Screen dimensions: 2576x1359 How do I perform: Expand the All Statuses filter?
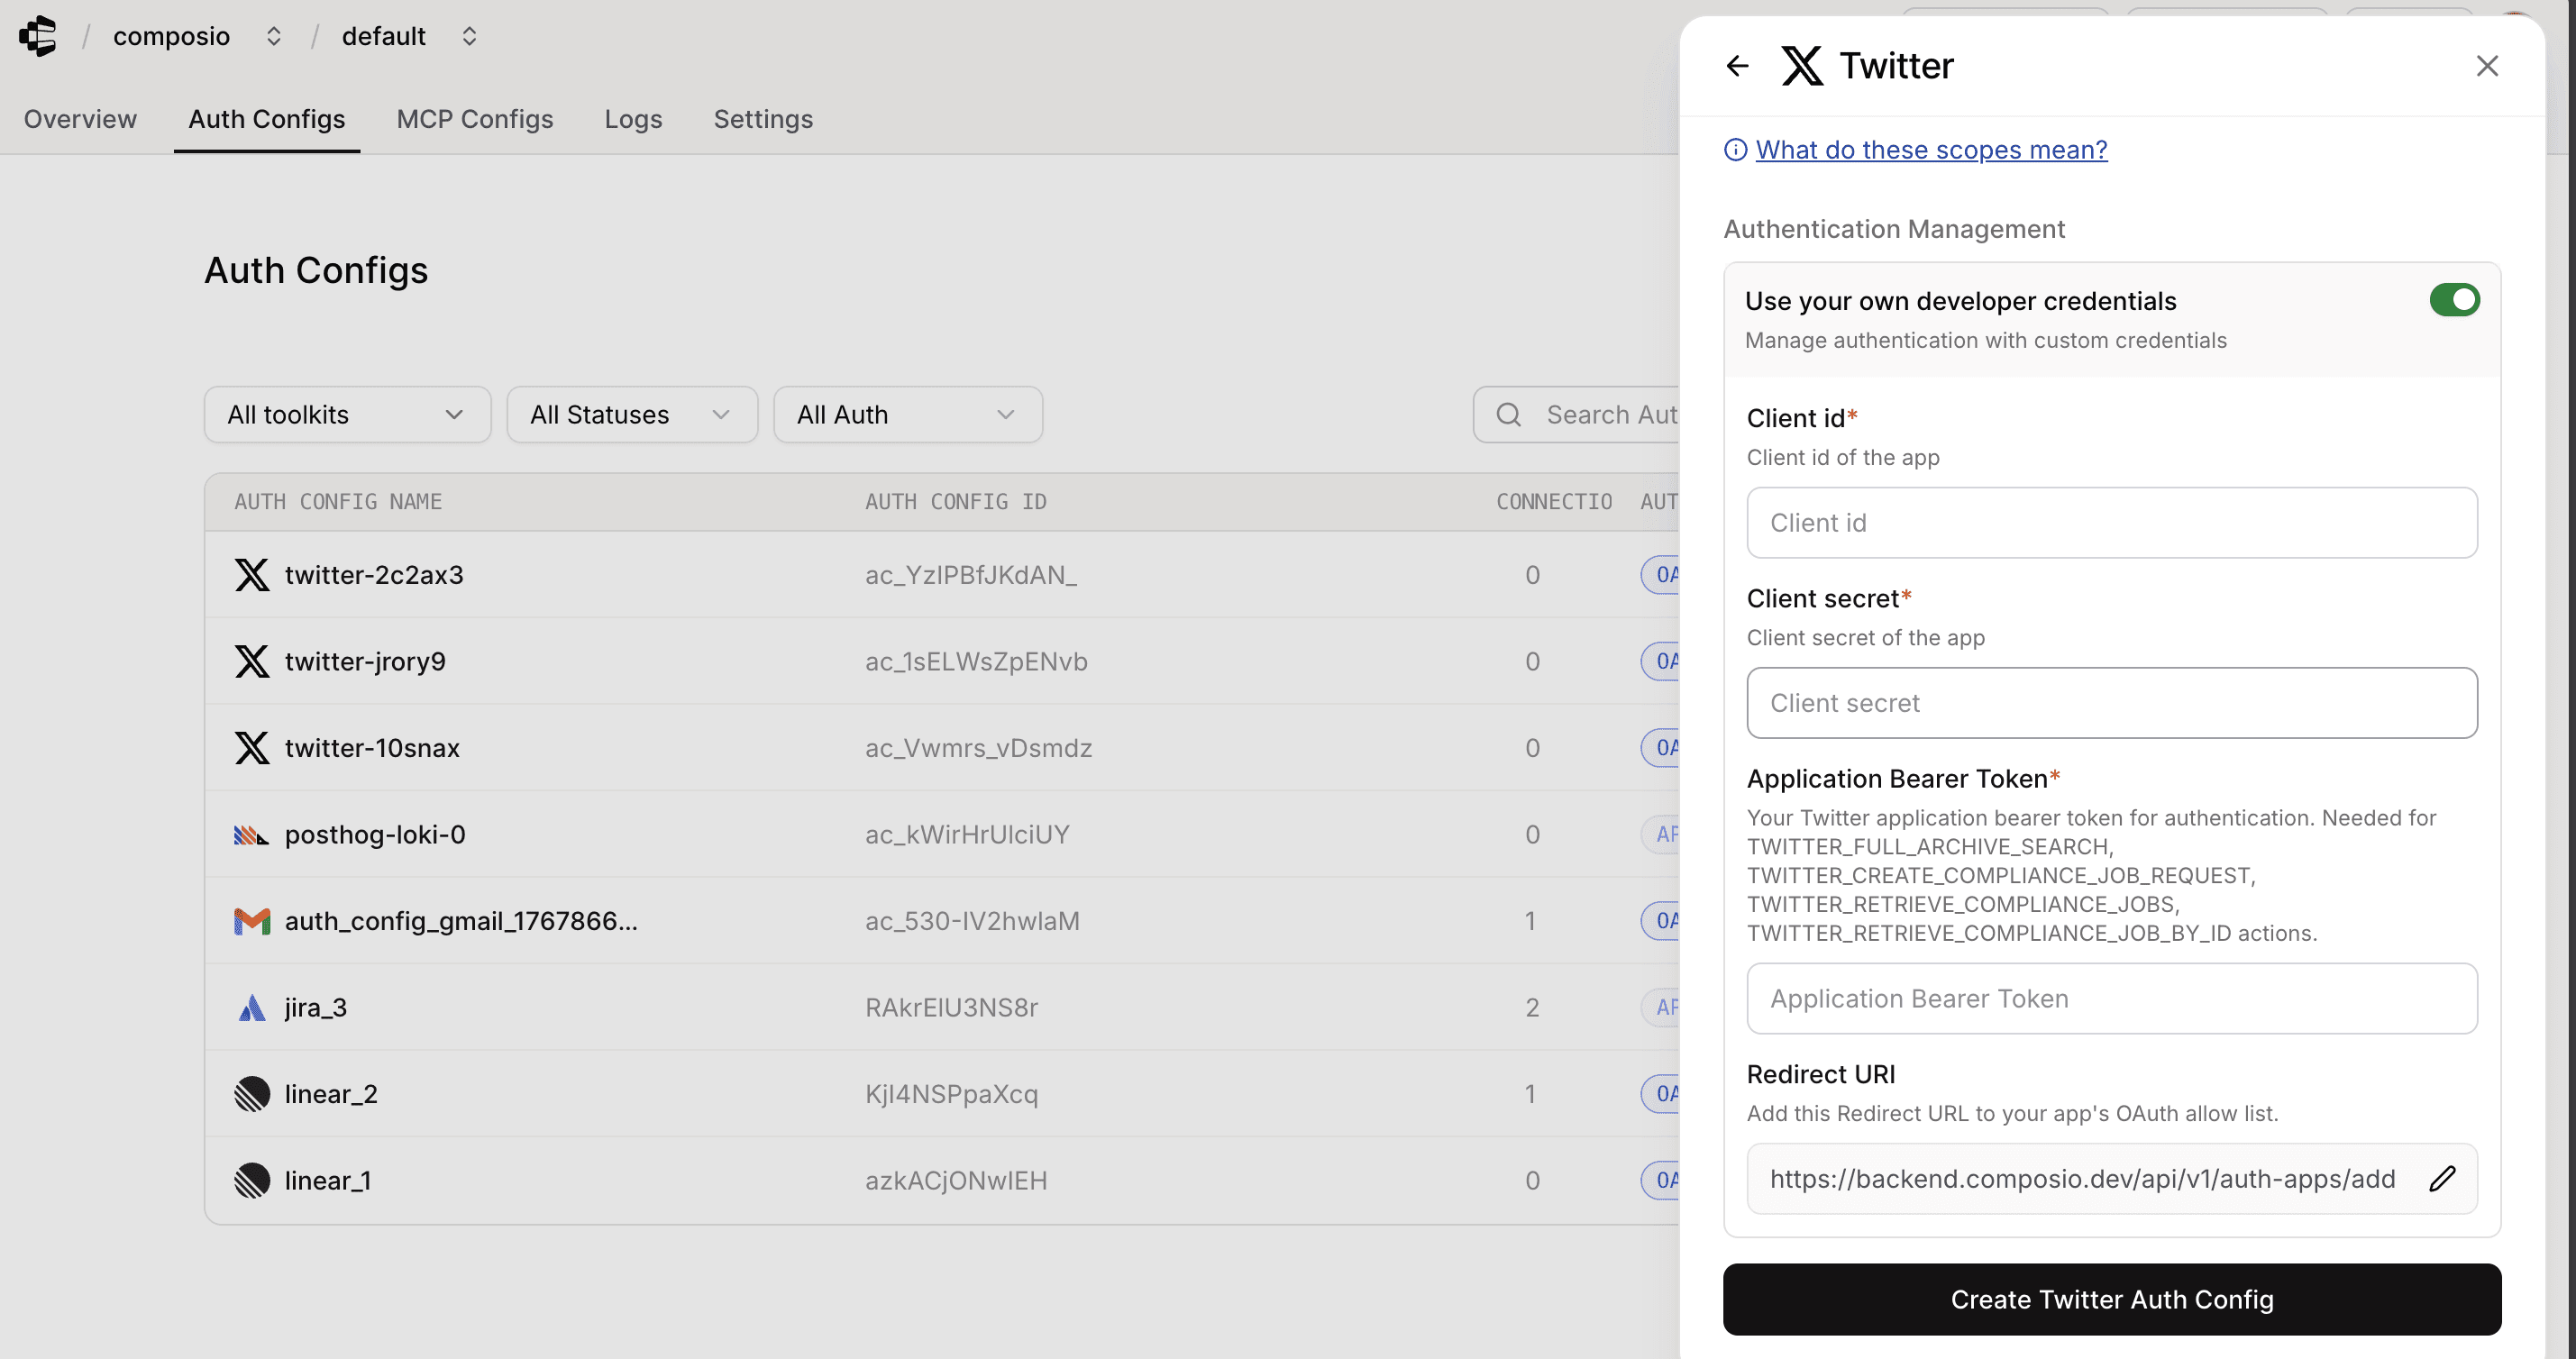click(631, 415)
